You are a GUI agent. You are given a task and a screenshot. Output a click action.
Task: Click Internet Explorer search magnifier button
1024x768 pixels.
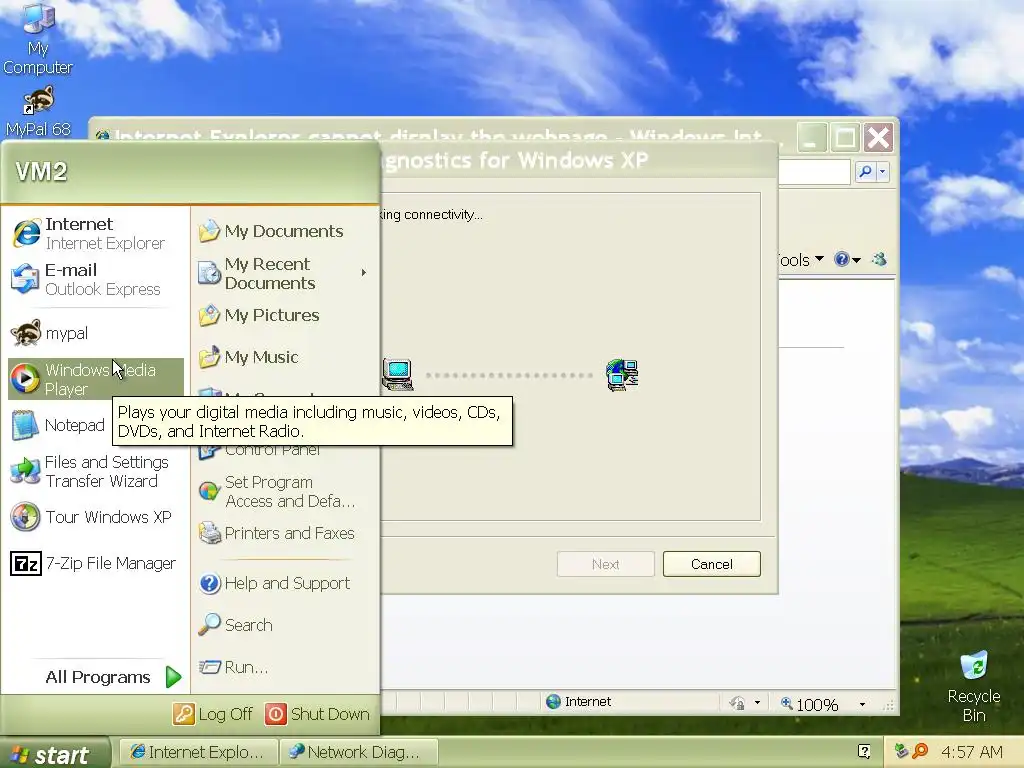[x=865, y=172]
